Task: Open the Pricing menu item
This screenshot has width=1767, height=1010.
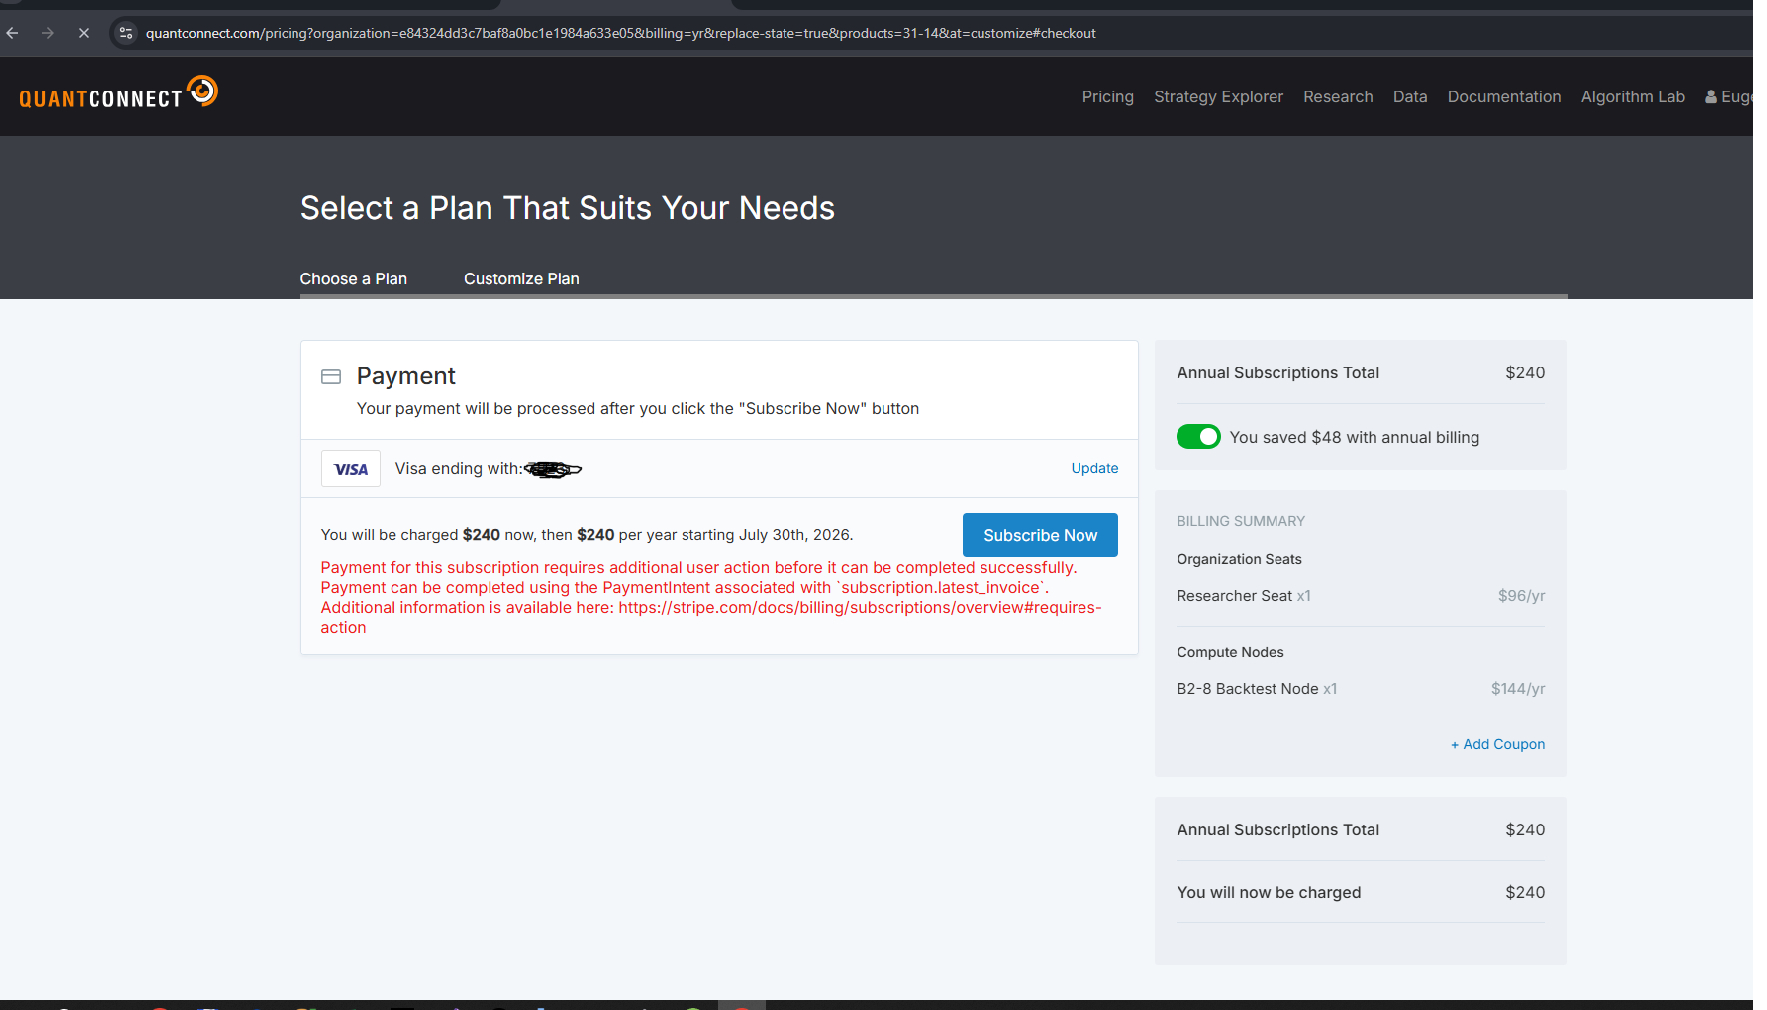Action: pyautogui.click(x=1107, y=97)
